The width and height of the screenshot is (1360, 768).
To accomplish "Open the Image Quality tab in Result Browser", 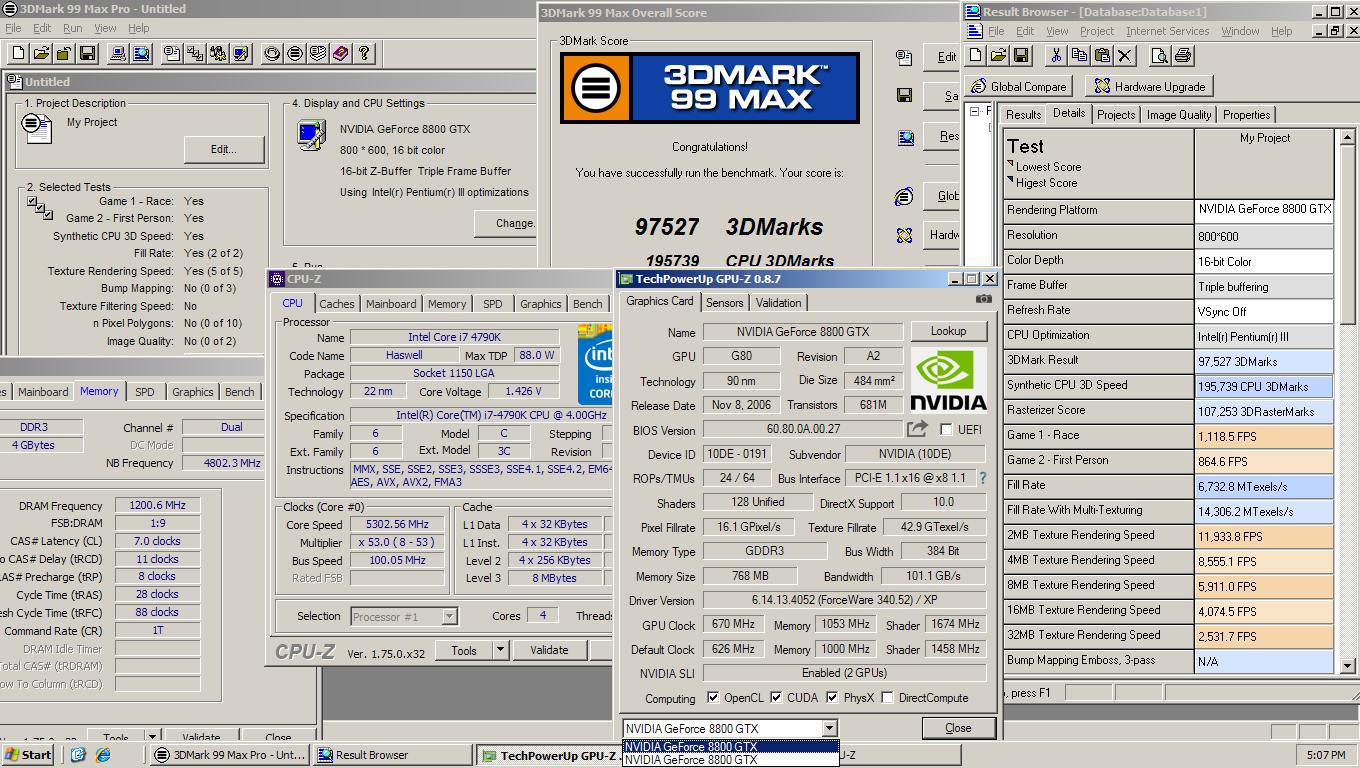I will click(1178, 115).
